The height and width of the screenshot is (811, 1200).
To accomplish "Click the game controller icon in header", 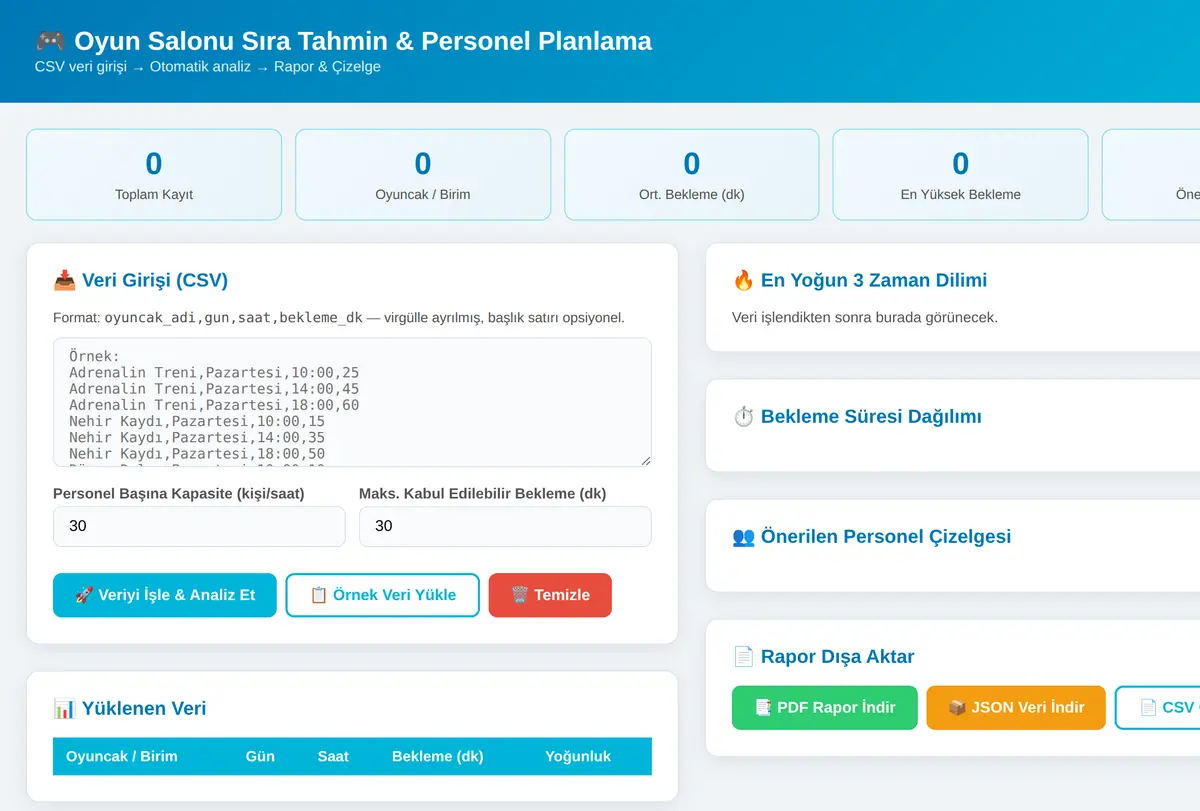I will click(x=50, y=41).
